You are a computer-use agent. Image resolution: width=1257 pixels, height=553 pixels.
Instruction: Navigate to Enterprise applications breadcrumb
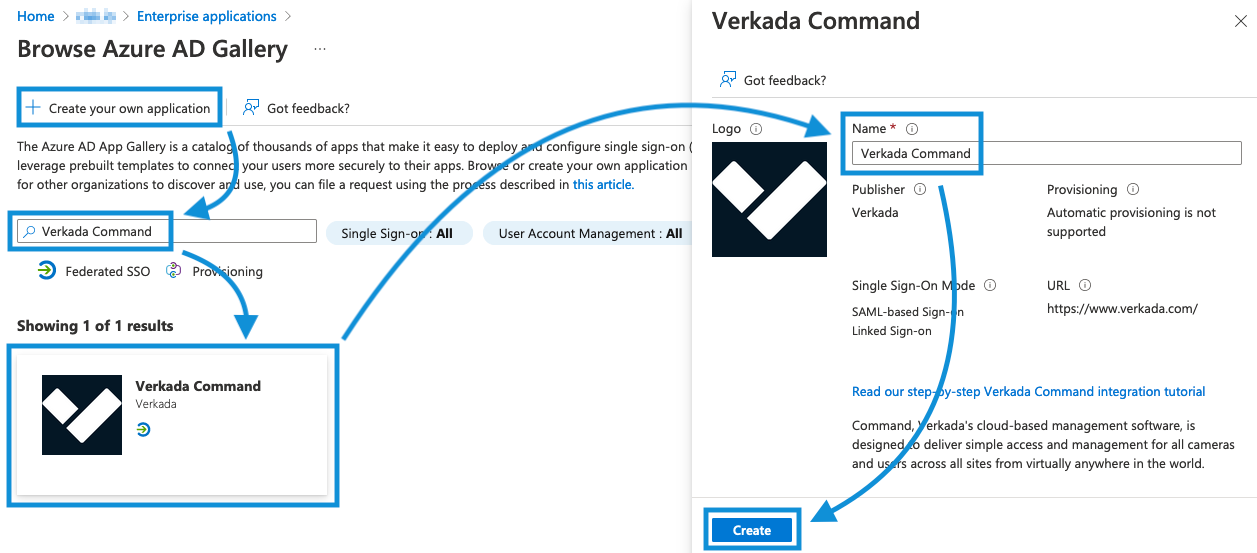pyautogui.click(x=206, y=16)
